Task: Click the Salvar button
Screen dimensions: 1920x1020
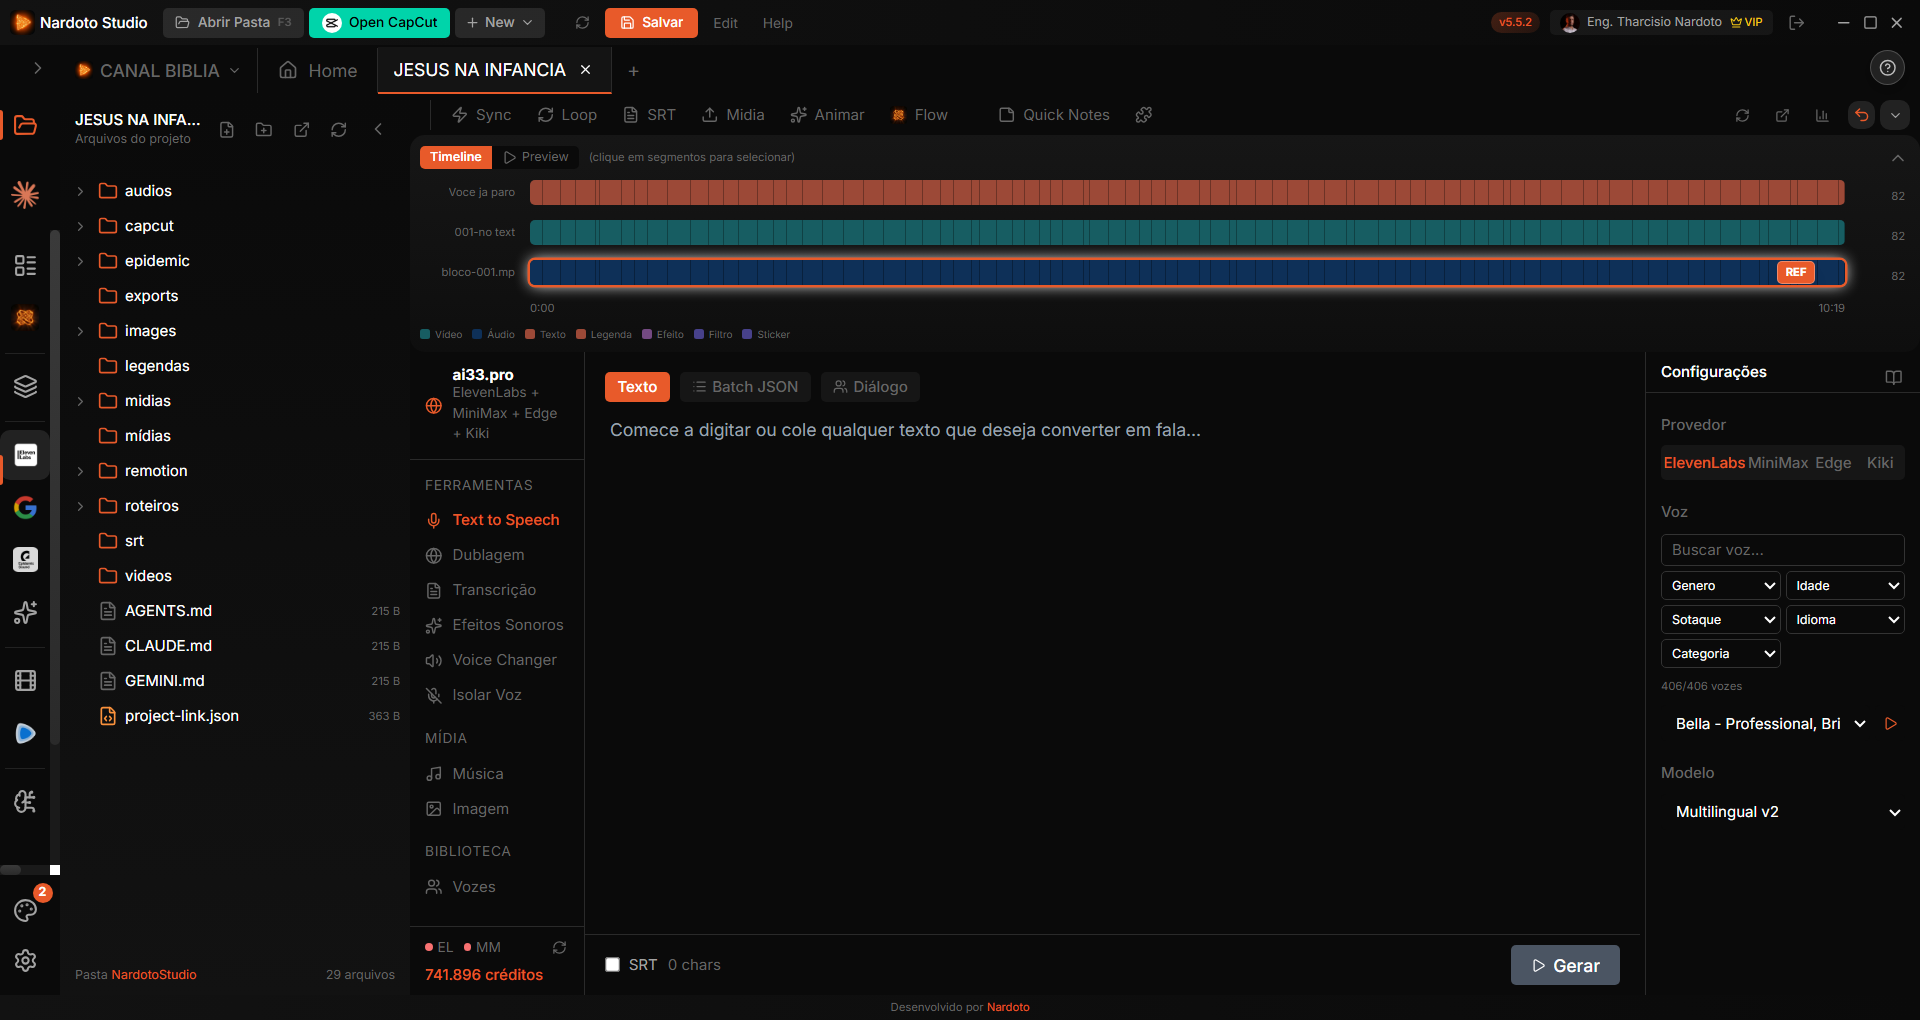Action: point(651,22)
